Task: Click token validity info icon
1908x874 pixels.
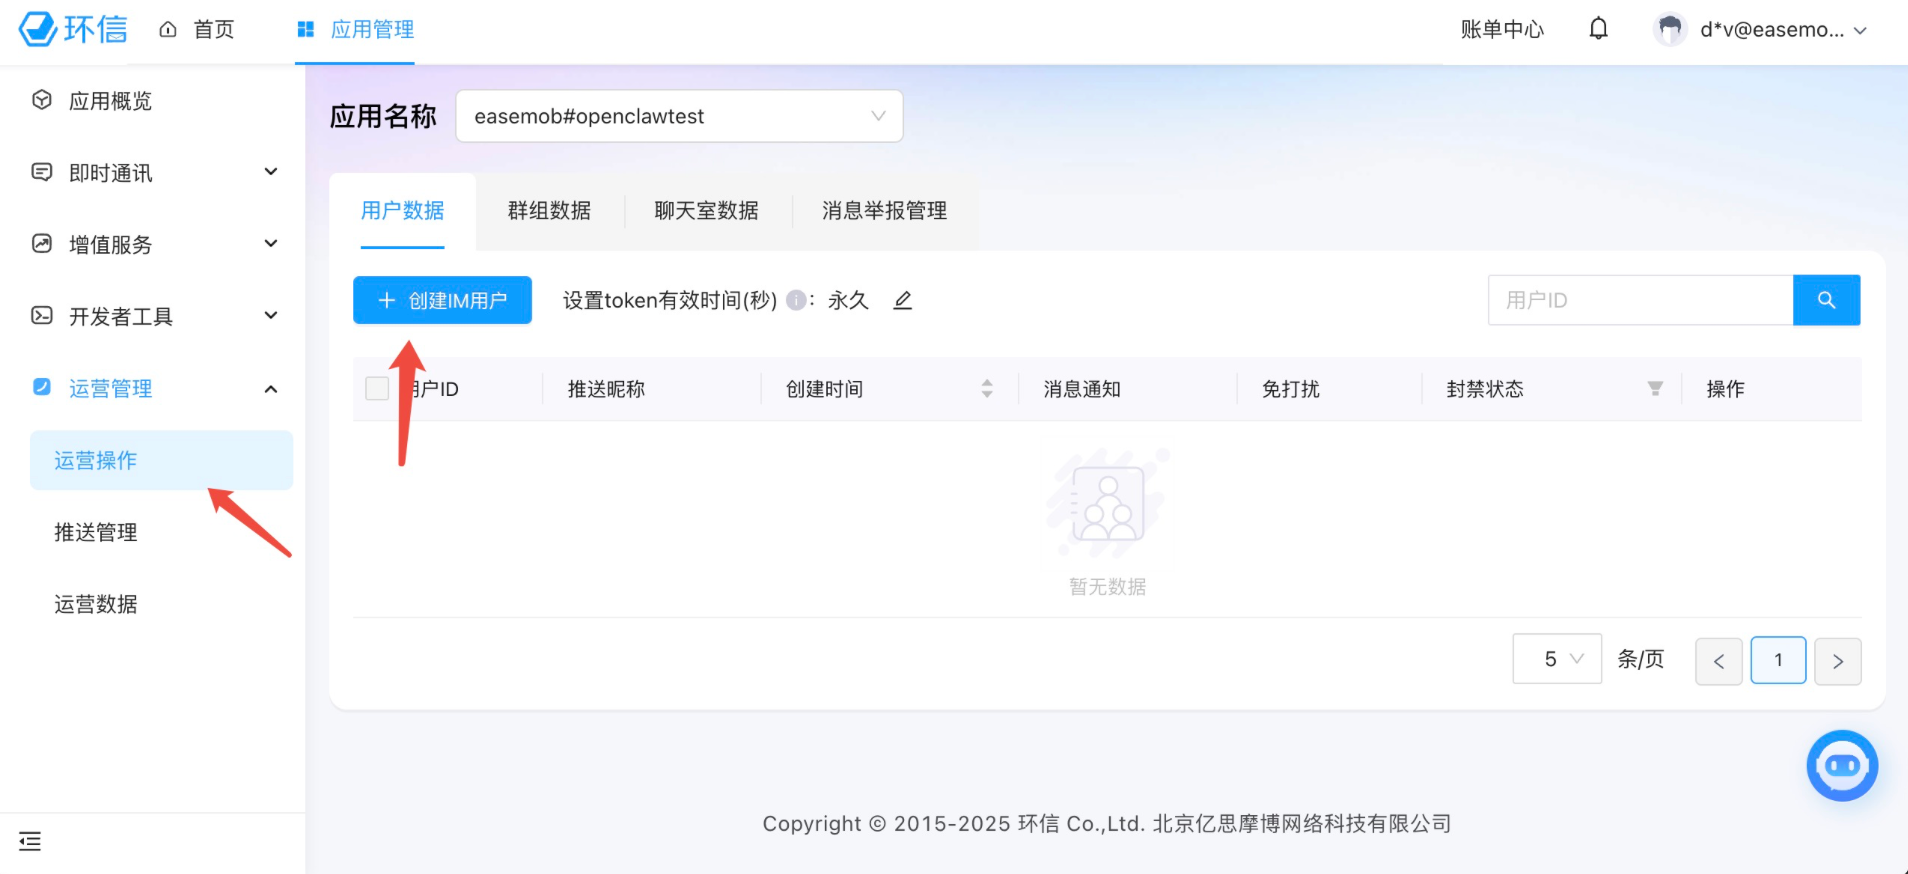Action: (x=796, y=300)
